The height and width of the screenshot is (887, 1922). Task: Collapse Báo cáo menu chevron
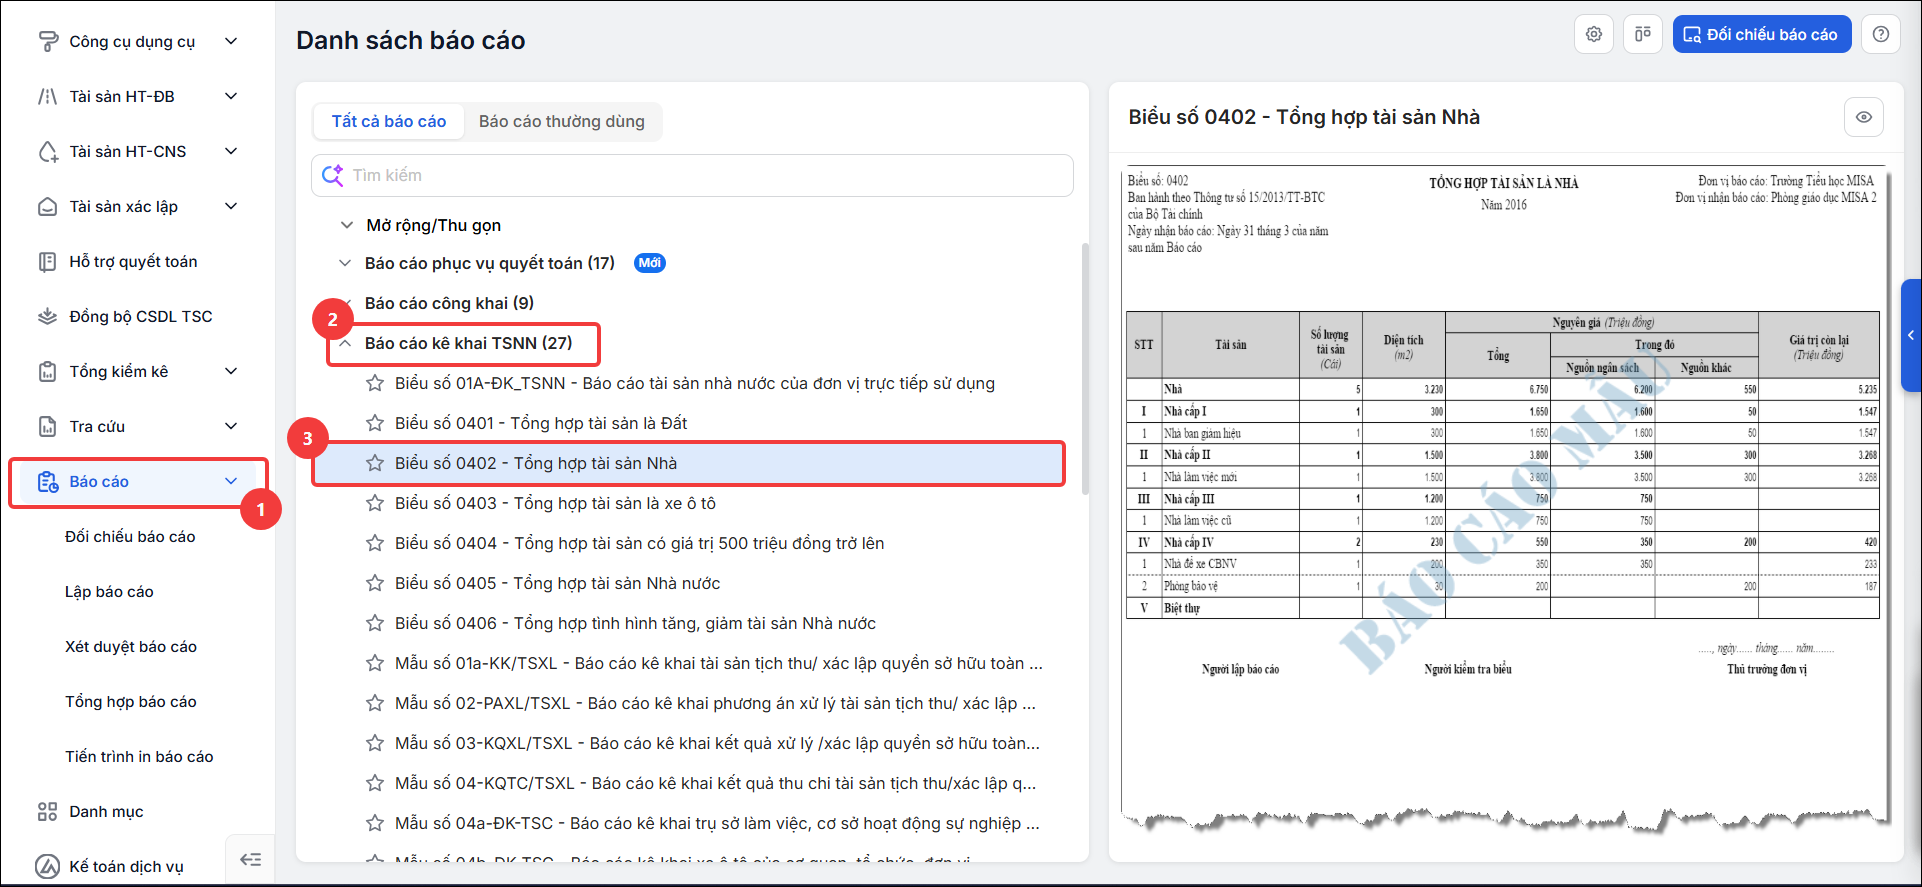click(x=231, y=481)
